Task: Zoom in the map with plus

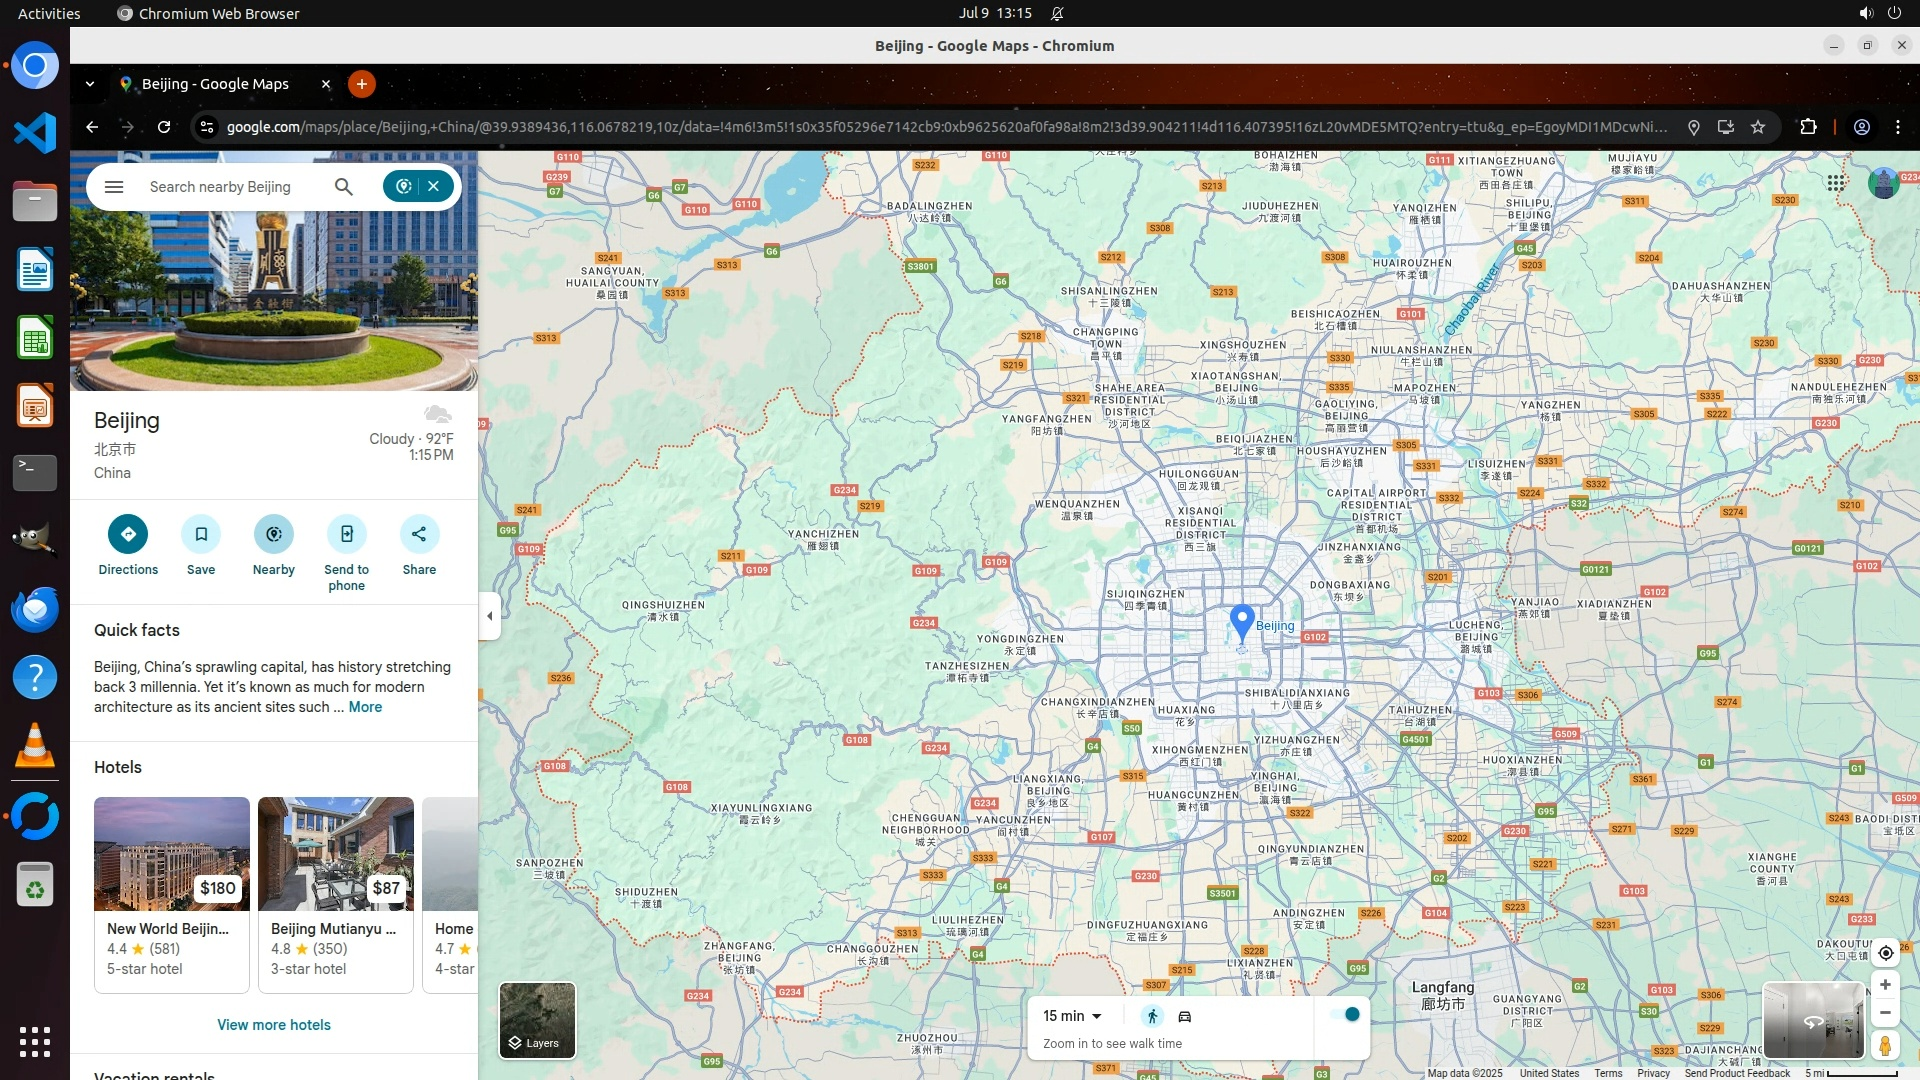Action: click(1885, 985)
